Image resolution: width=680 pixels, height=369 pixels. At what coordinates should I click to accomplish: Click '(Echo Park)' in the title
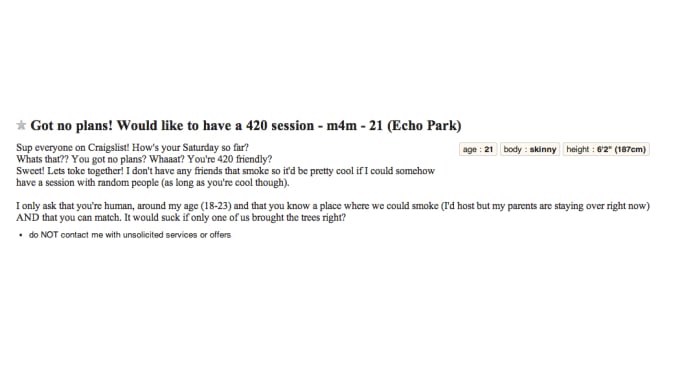[424, 126]
